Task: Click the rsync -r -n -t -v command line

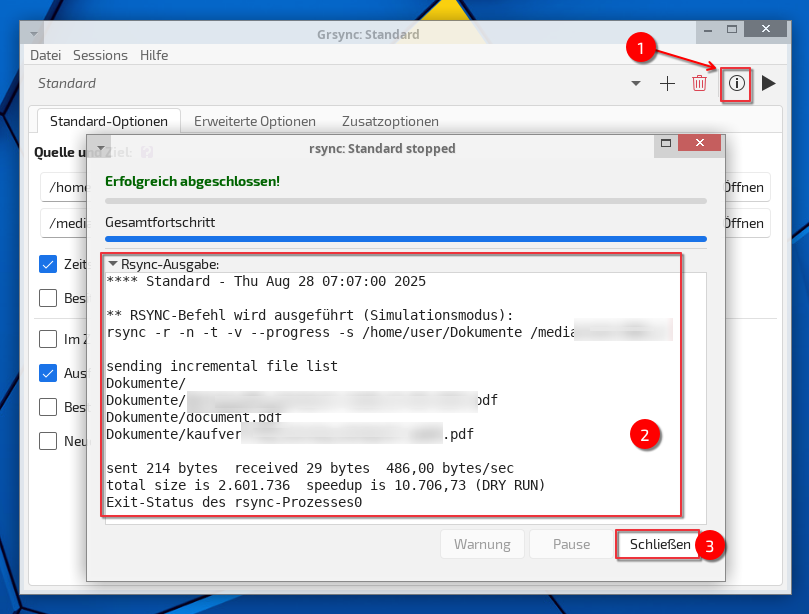Action: [x=341, y=332]
